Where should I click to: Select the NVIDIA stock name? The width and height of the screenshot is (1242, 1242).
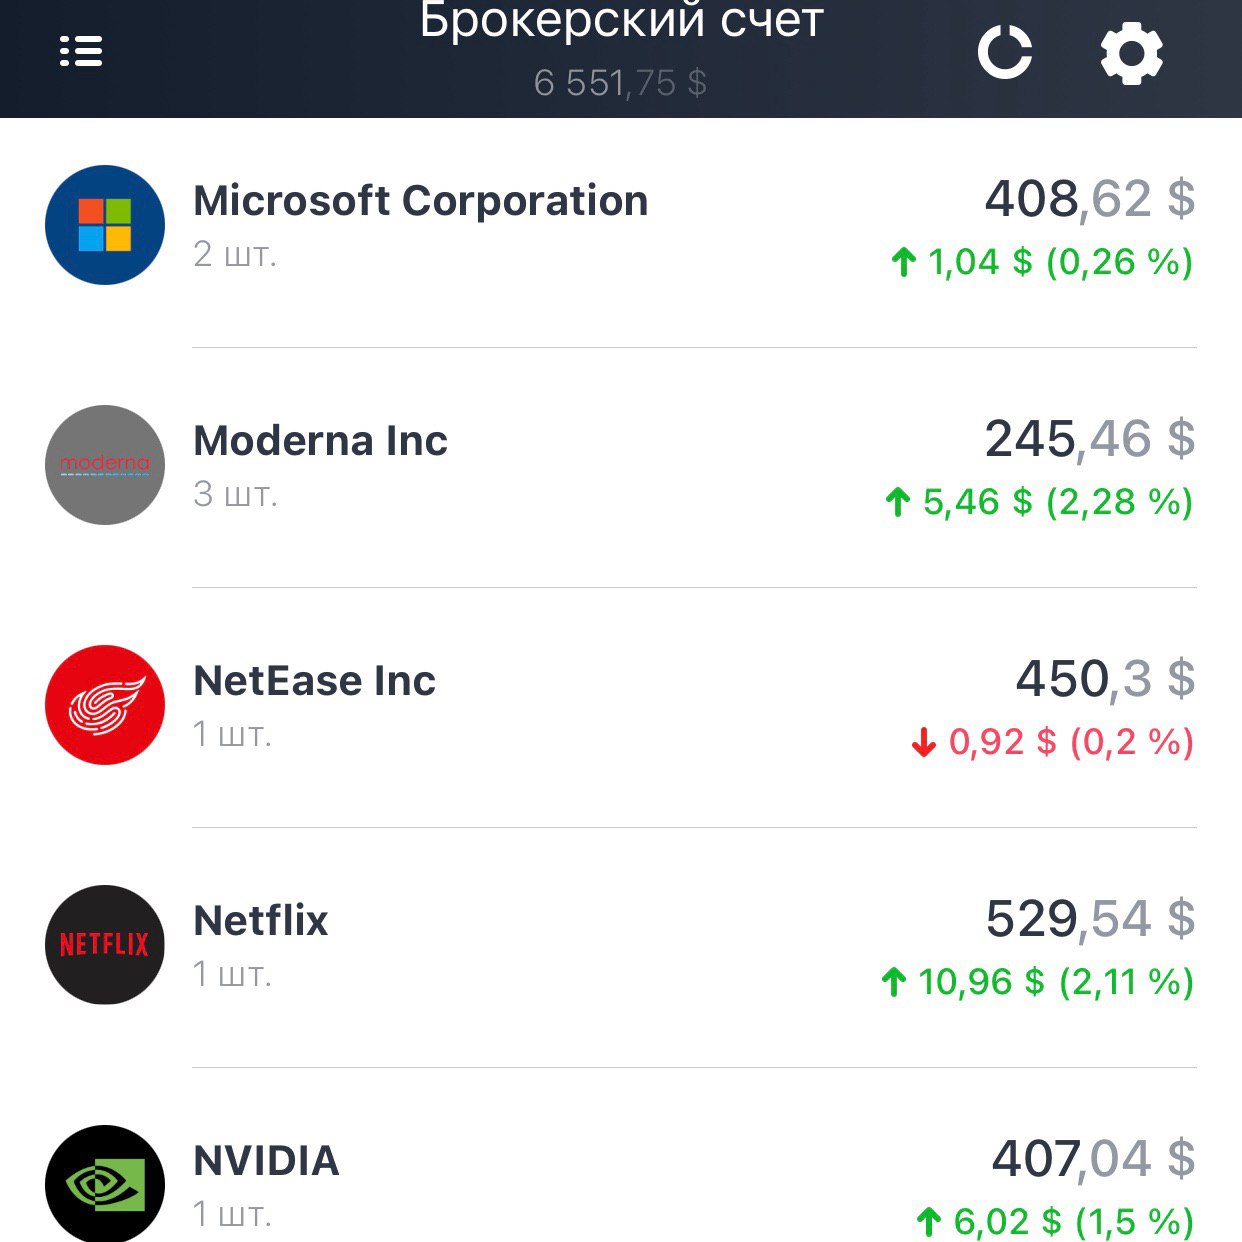click(266, 1161)
